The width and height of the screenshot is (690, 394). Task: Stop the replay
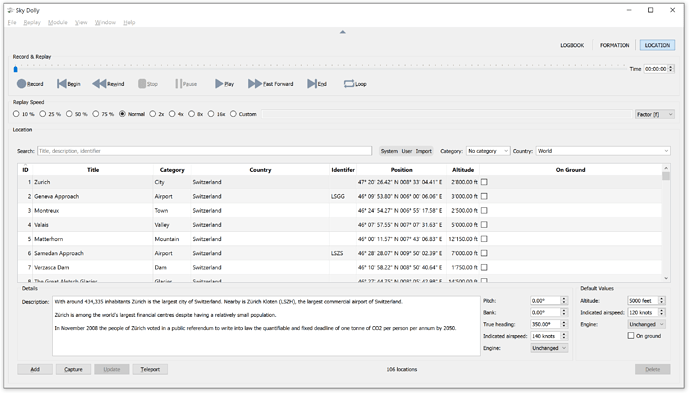tap(148, 84)
